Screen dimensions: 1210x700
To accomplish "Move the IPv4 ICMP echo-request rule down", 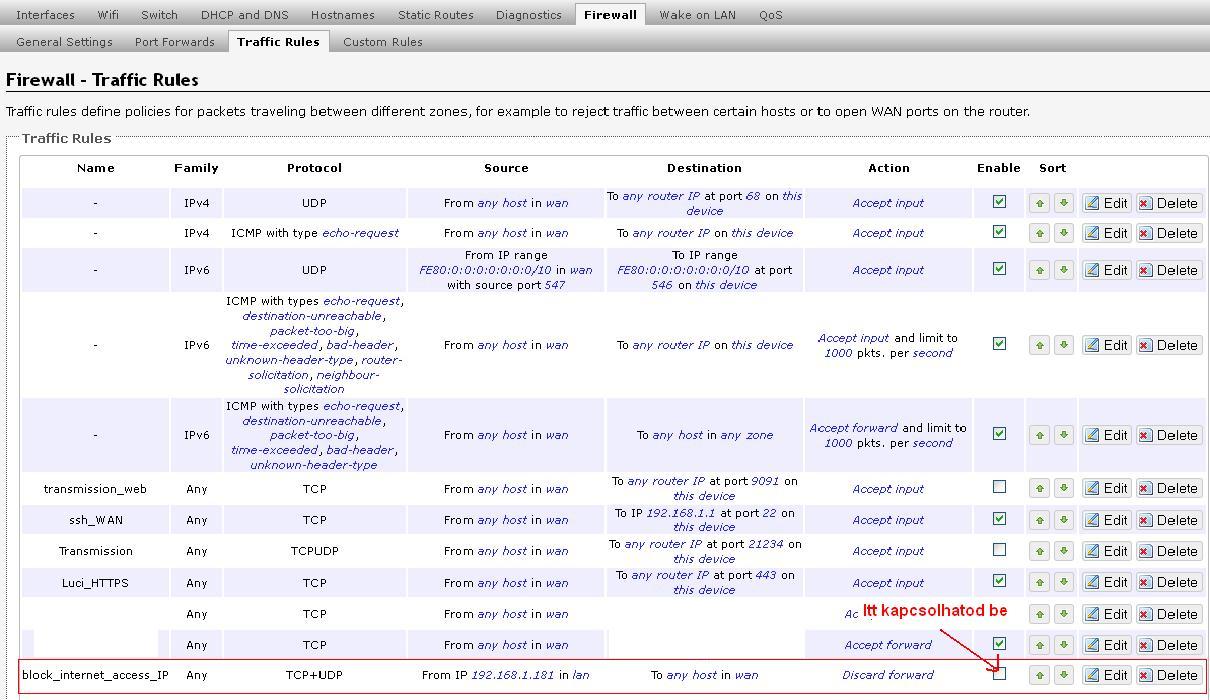I will pos(1064,233).
